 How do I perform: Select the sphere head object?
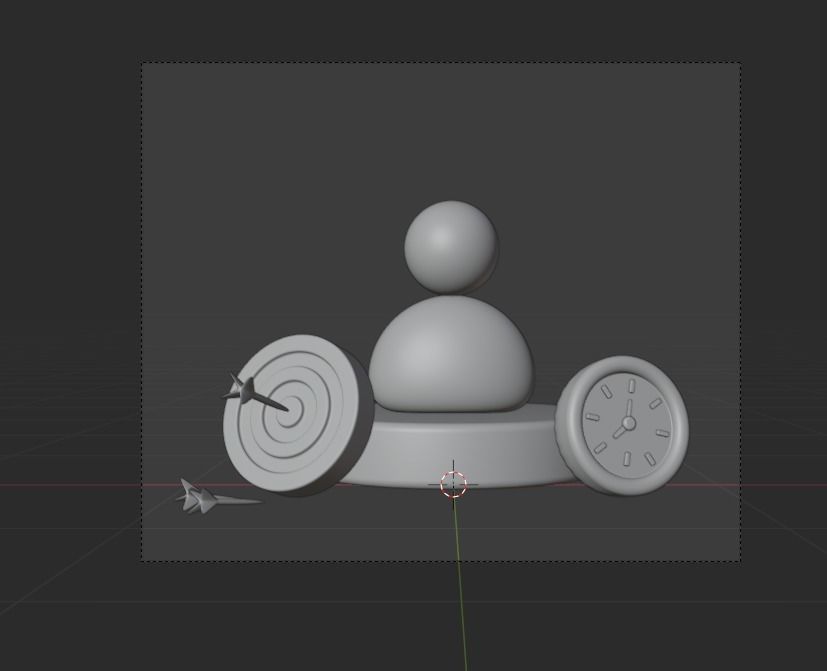[451, 247]
